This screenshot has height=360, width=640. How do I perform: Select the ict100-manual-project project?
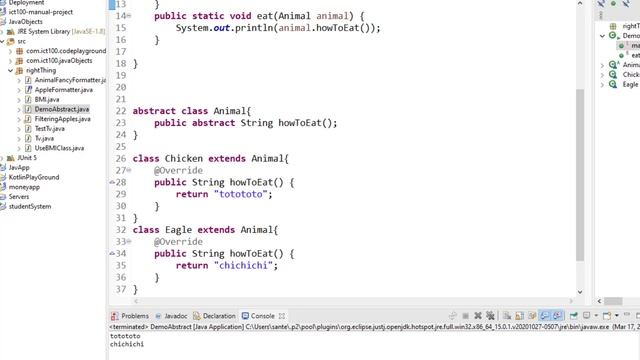point(40,12)
